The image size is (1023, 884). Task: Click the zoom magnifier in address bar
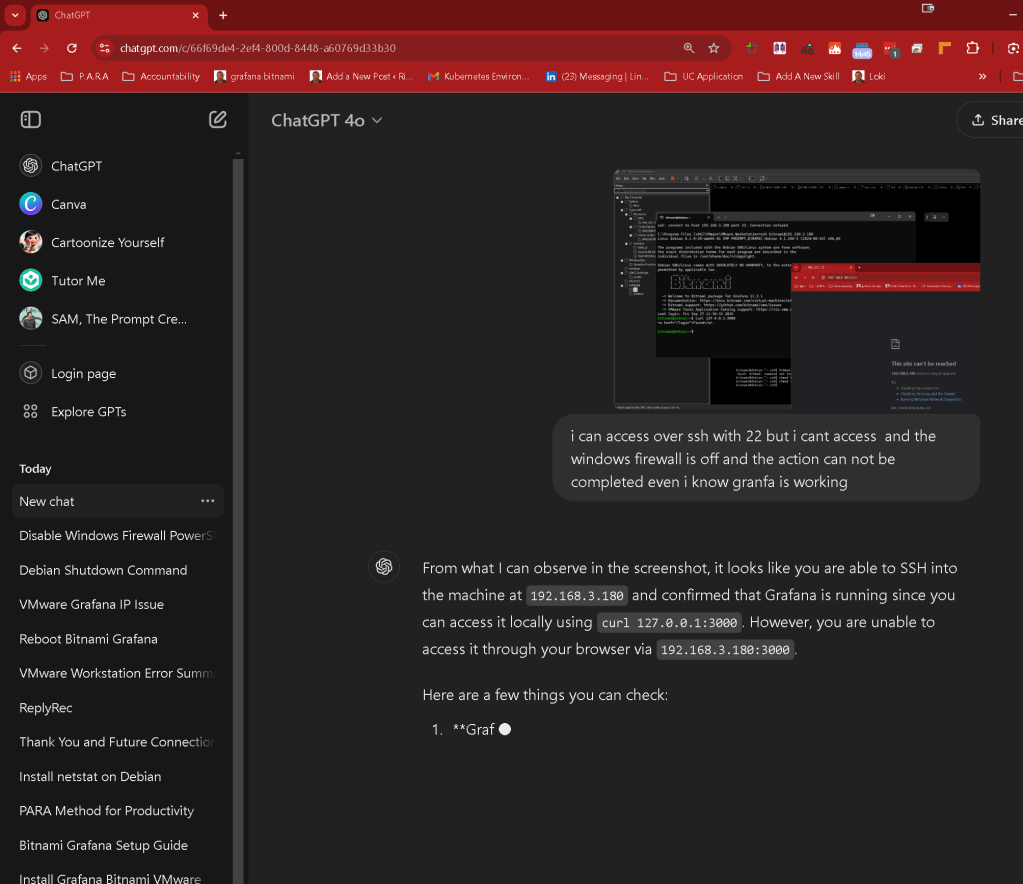click(x=689, y=48)
